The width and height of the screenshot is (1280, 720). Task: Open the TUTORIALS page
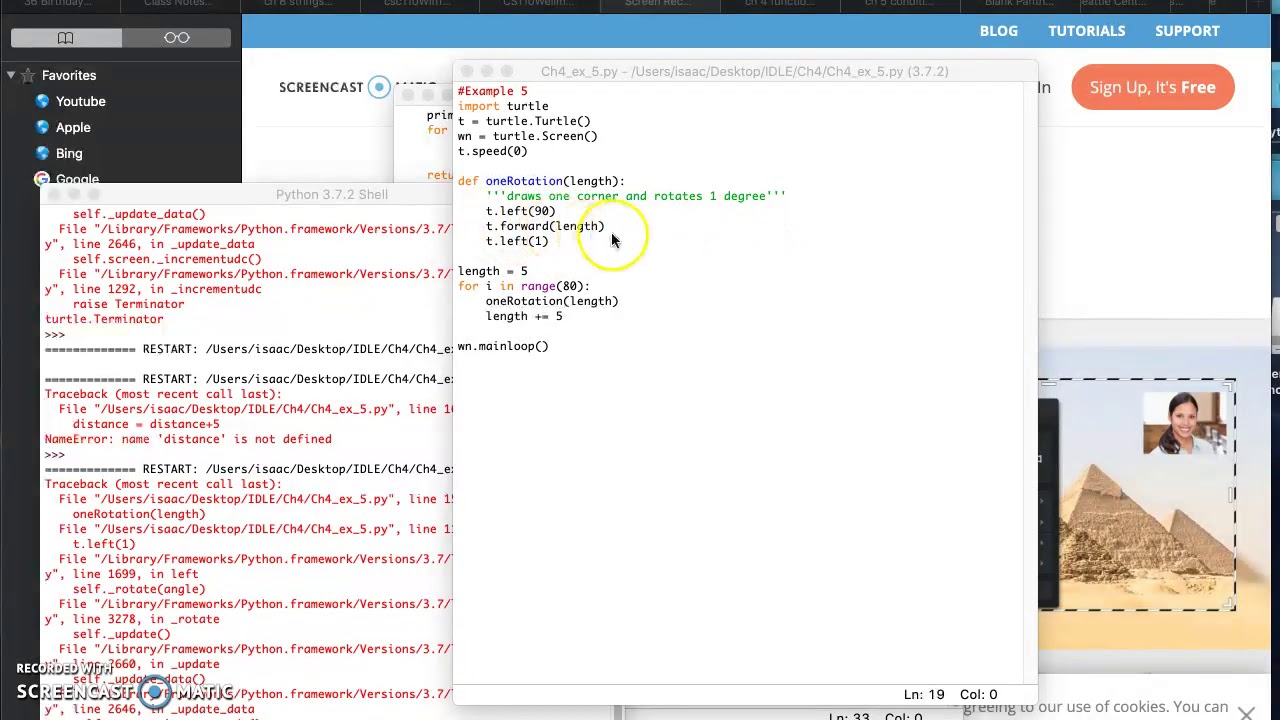[x=1087, y=31]
